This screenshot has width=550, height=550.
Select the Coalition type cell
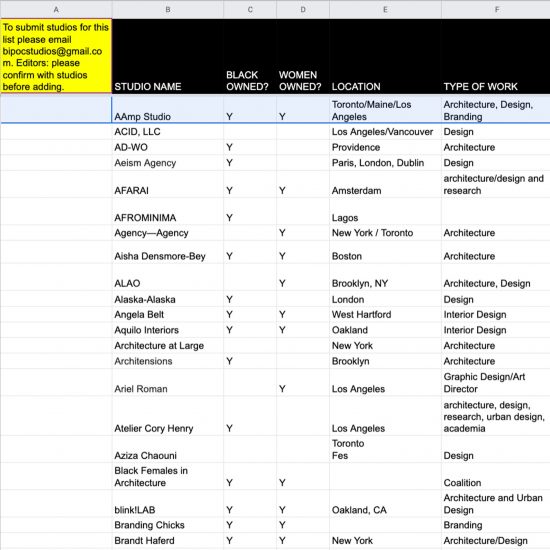tap(496, 476)
